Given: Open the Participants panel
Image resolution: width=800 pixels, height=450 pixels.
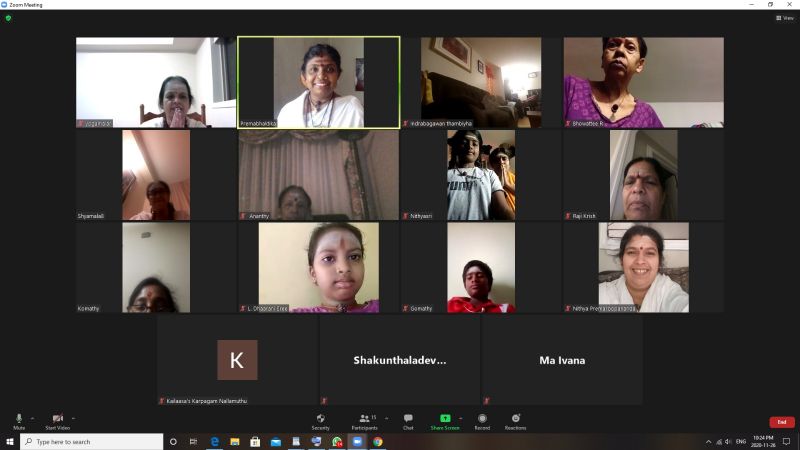Looking at the screenshot, I should tap(364, 419).
